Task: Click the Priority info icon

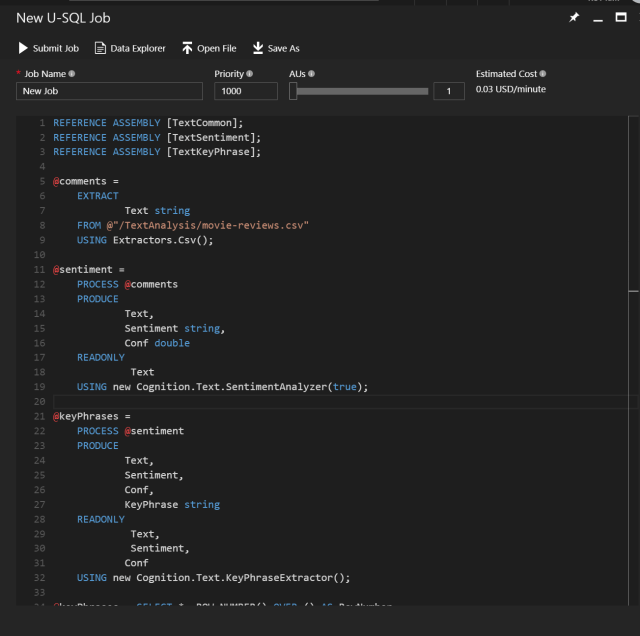Action: pyautogui.click(x=249, y=74)
